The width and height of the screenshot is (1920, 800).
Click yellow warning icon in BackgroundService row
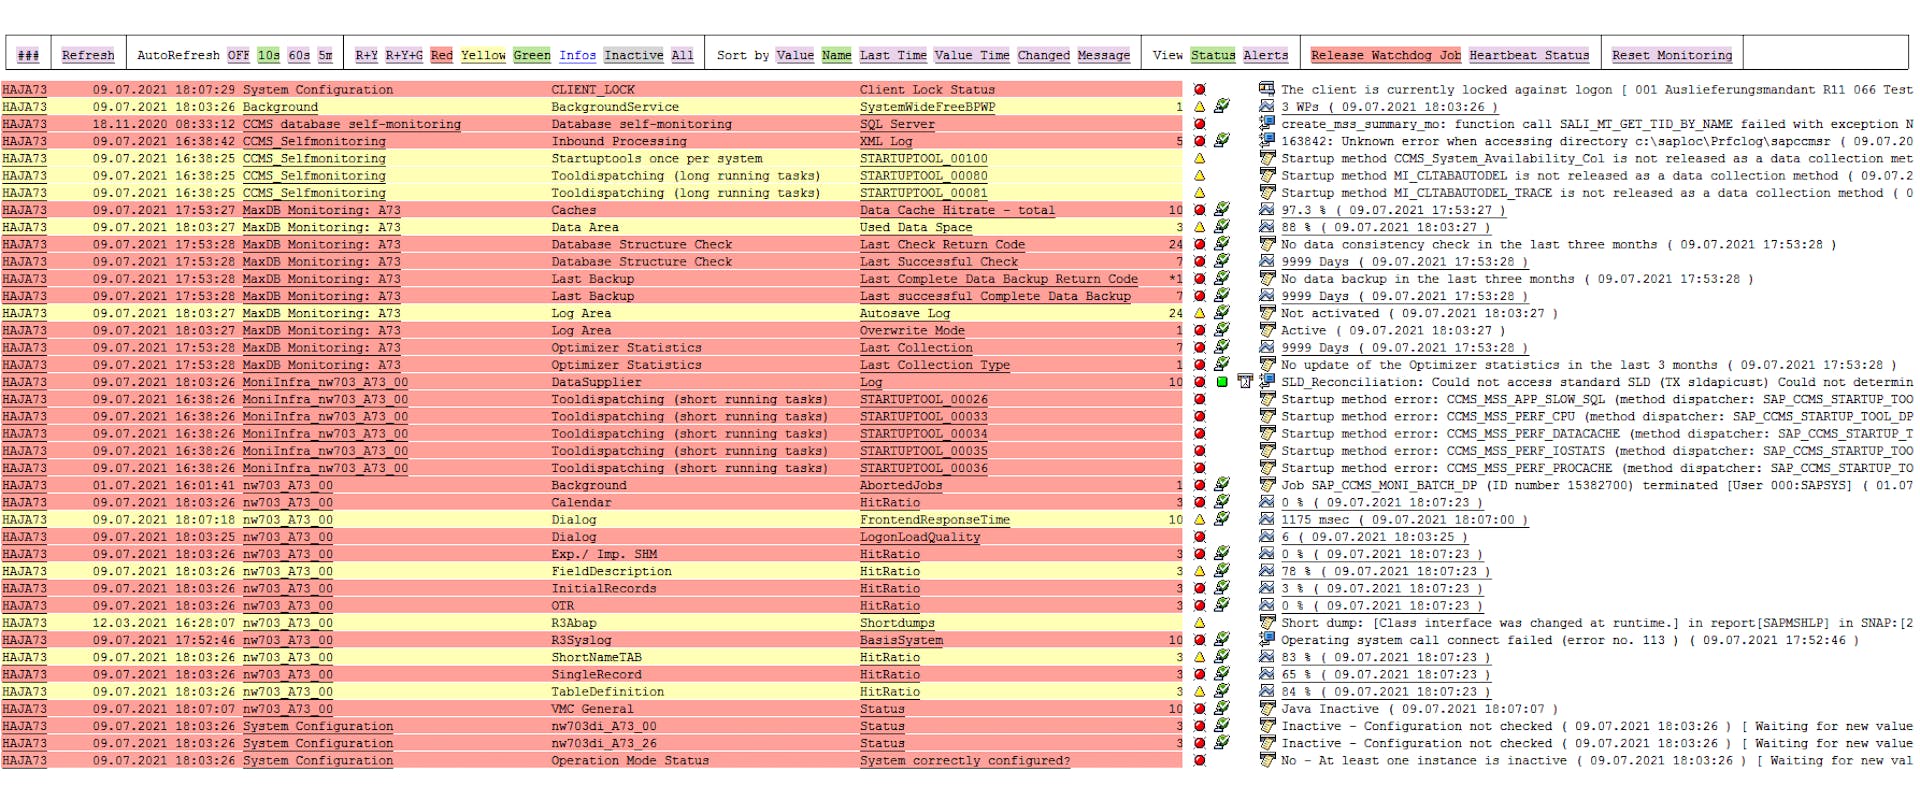pos(1199,107)
